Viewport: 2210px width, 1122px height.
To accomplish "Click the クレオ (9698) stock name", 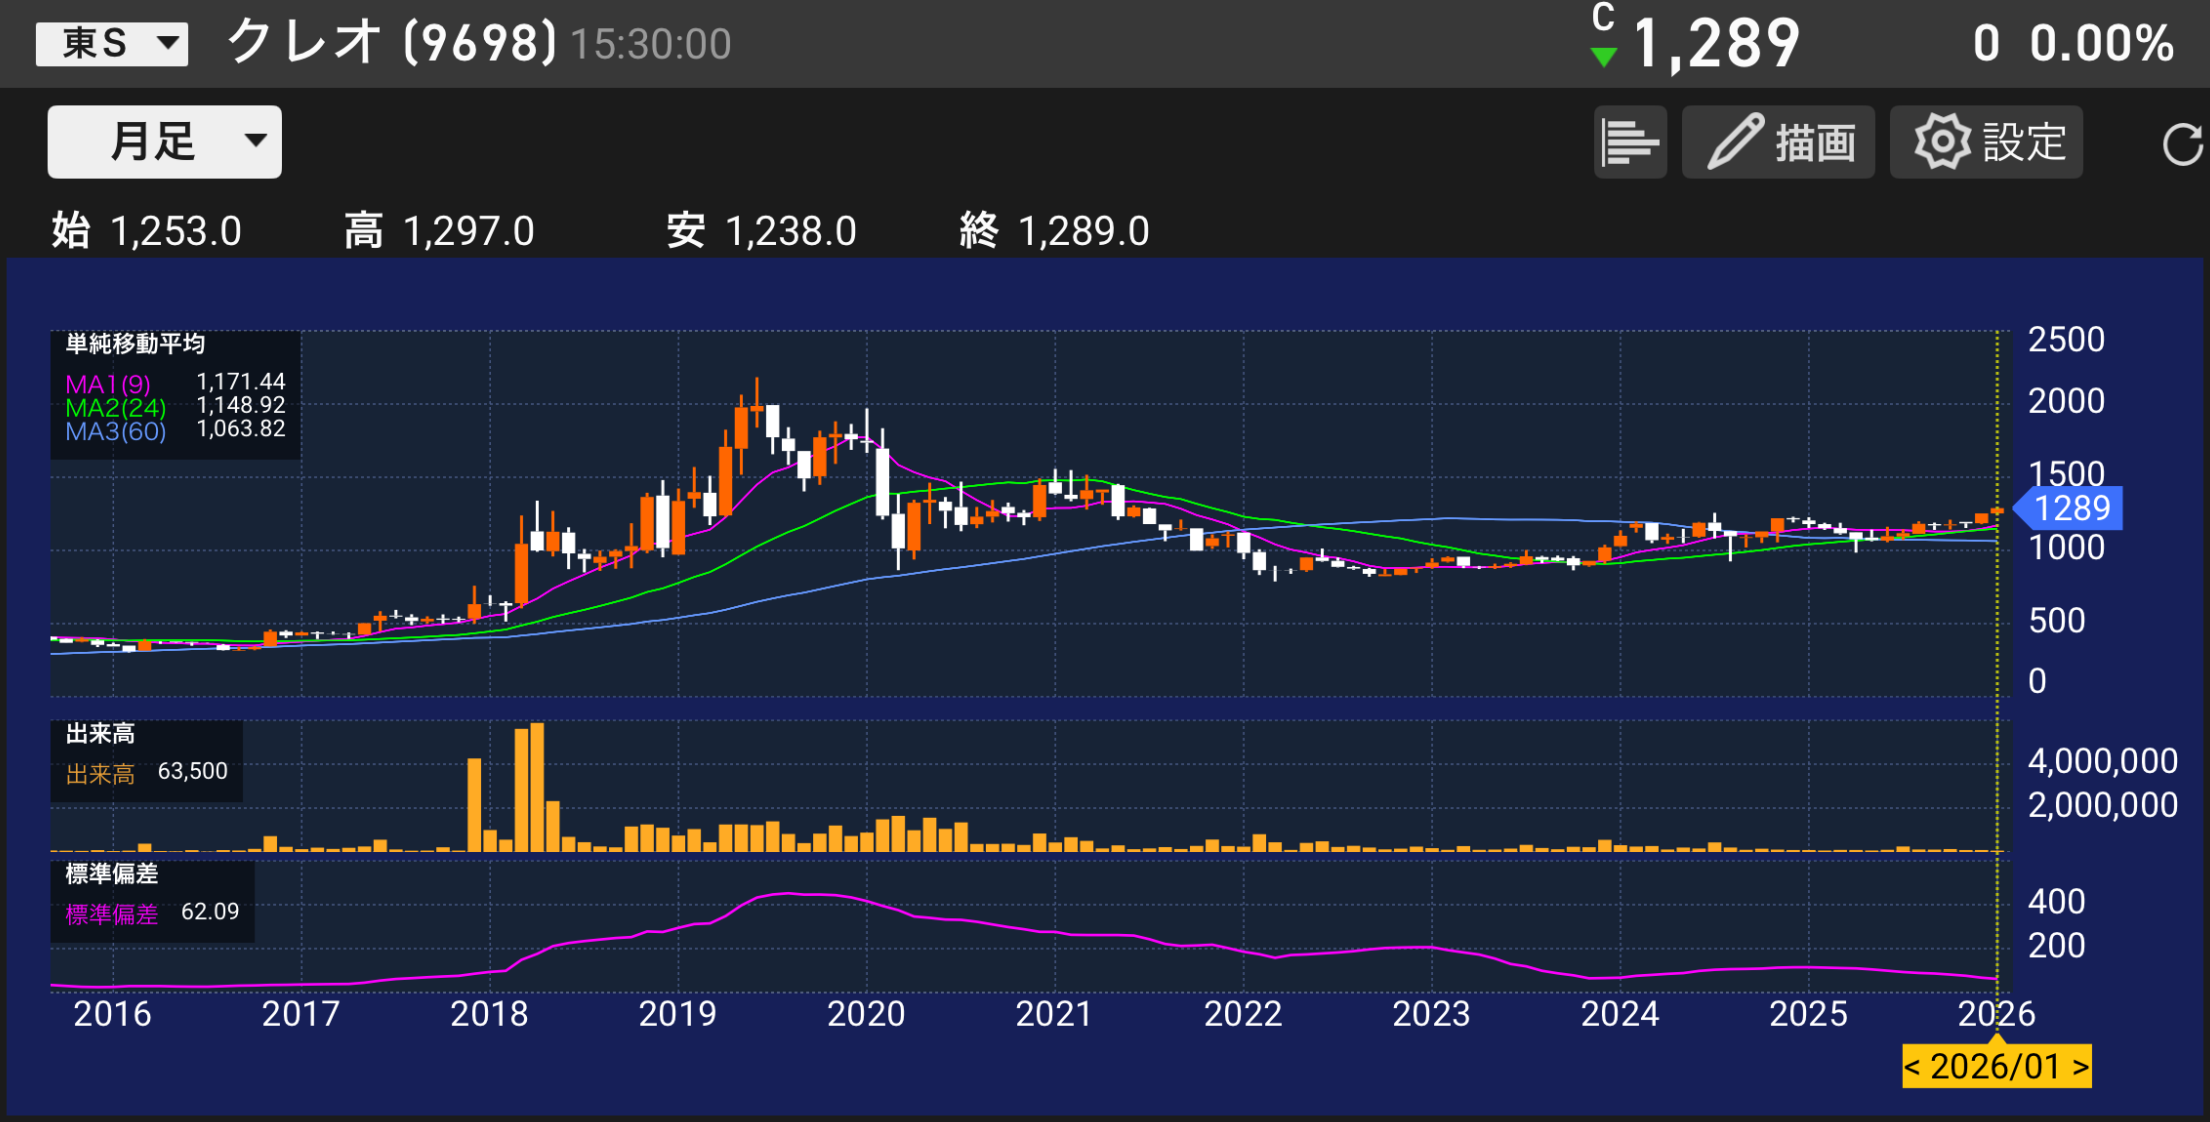I will 391,43.
